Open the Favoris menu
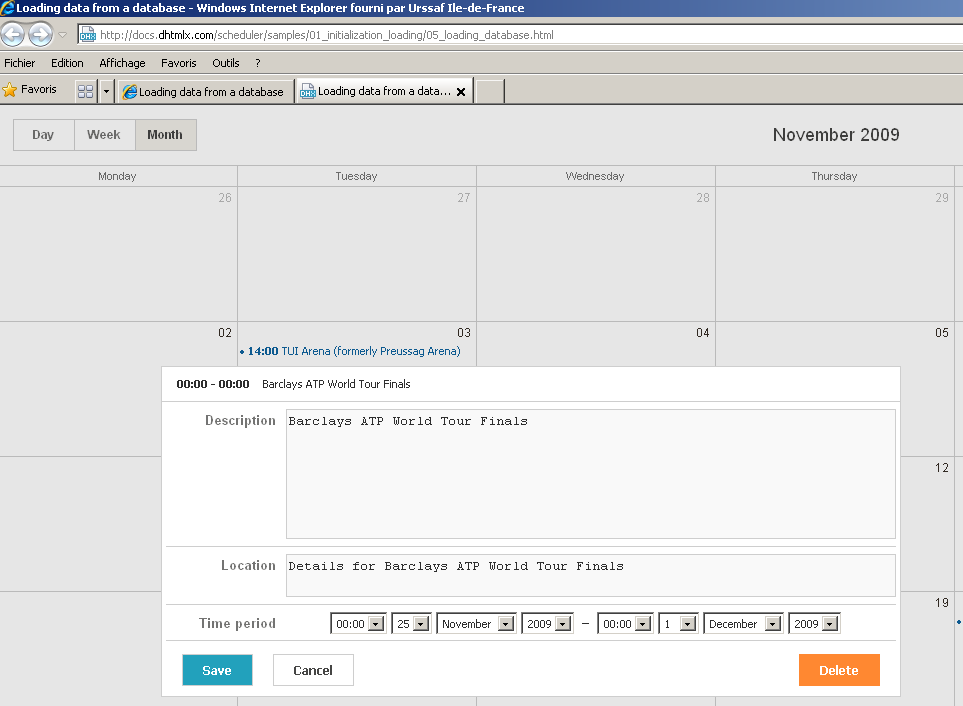The image size is (963, 706). coord(179,63)
